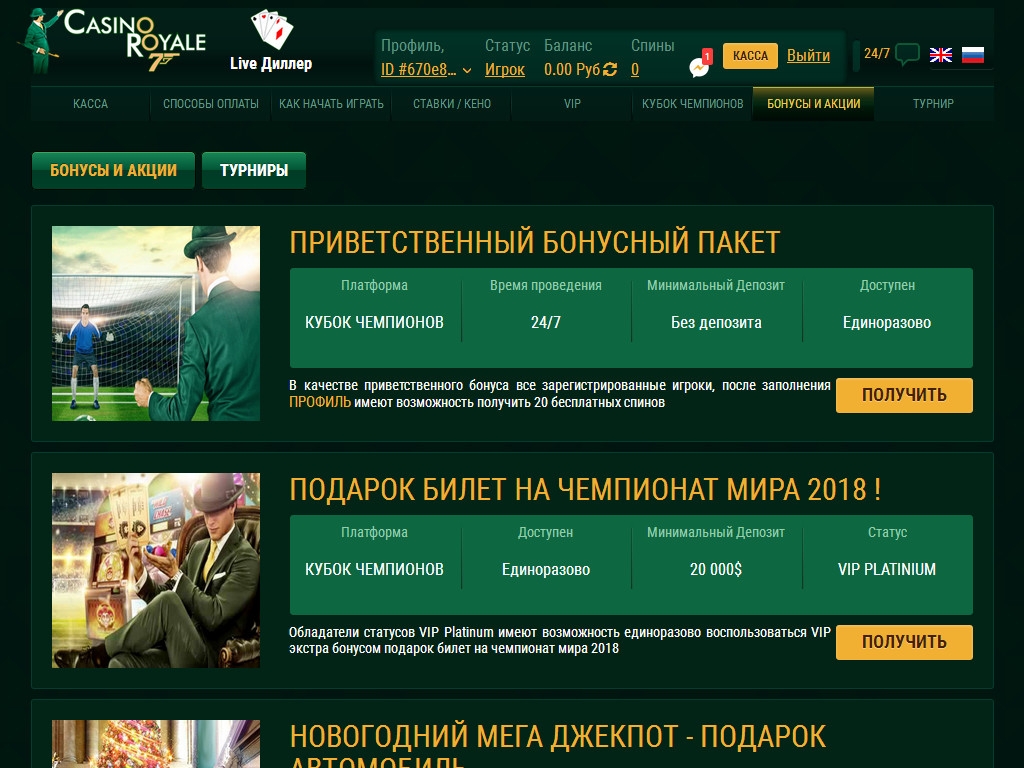Click Получить for World Cup ticket gift
1024x768 pixels.
pos(904,642)
